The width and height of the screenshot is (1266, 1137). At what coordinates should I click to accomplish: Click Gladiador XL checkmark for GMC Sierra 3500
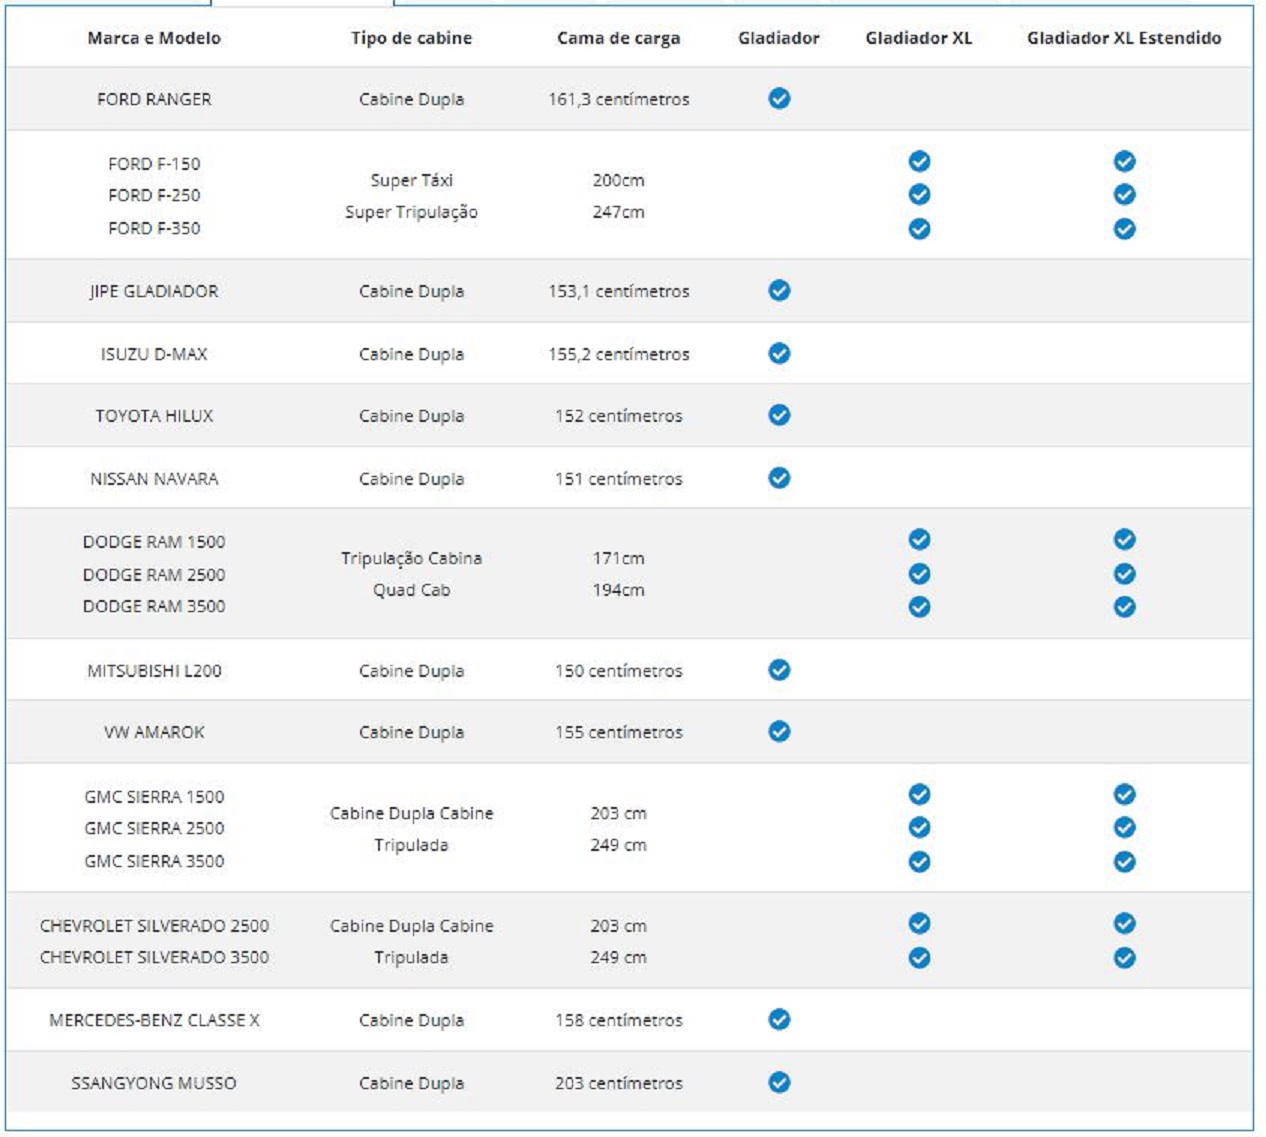click(919, 861)
